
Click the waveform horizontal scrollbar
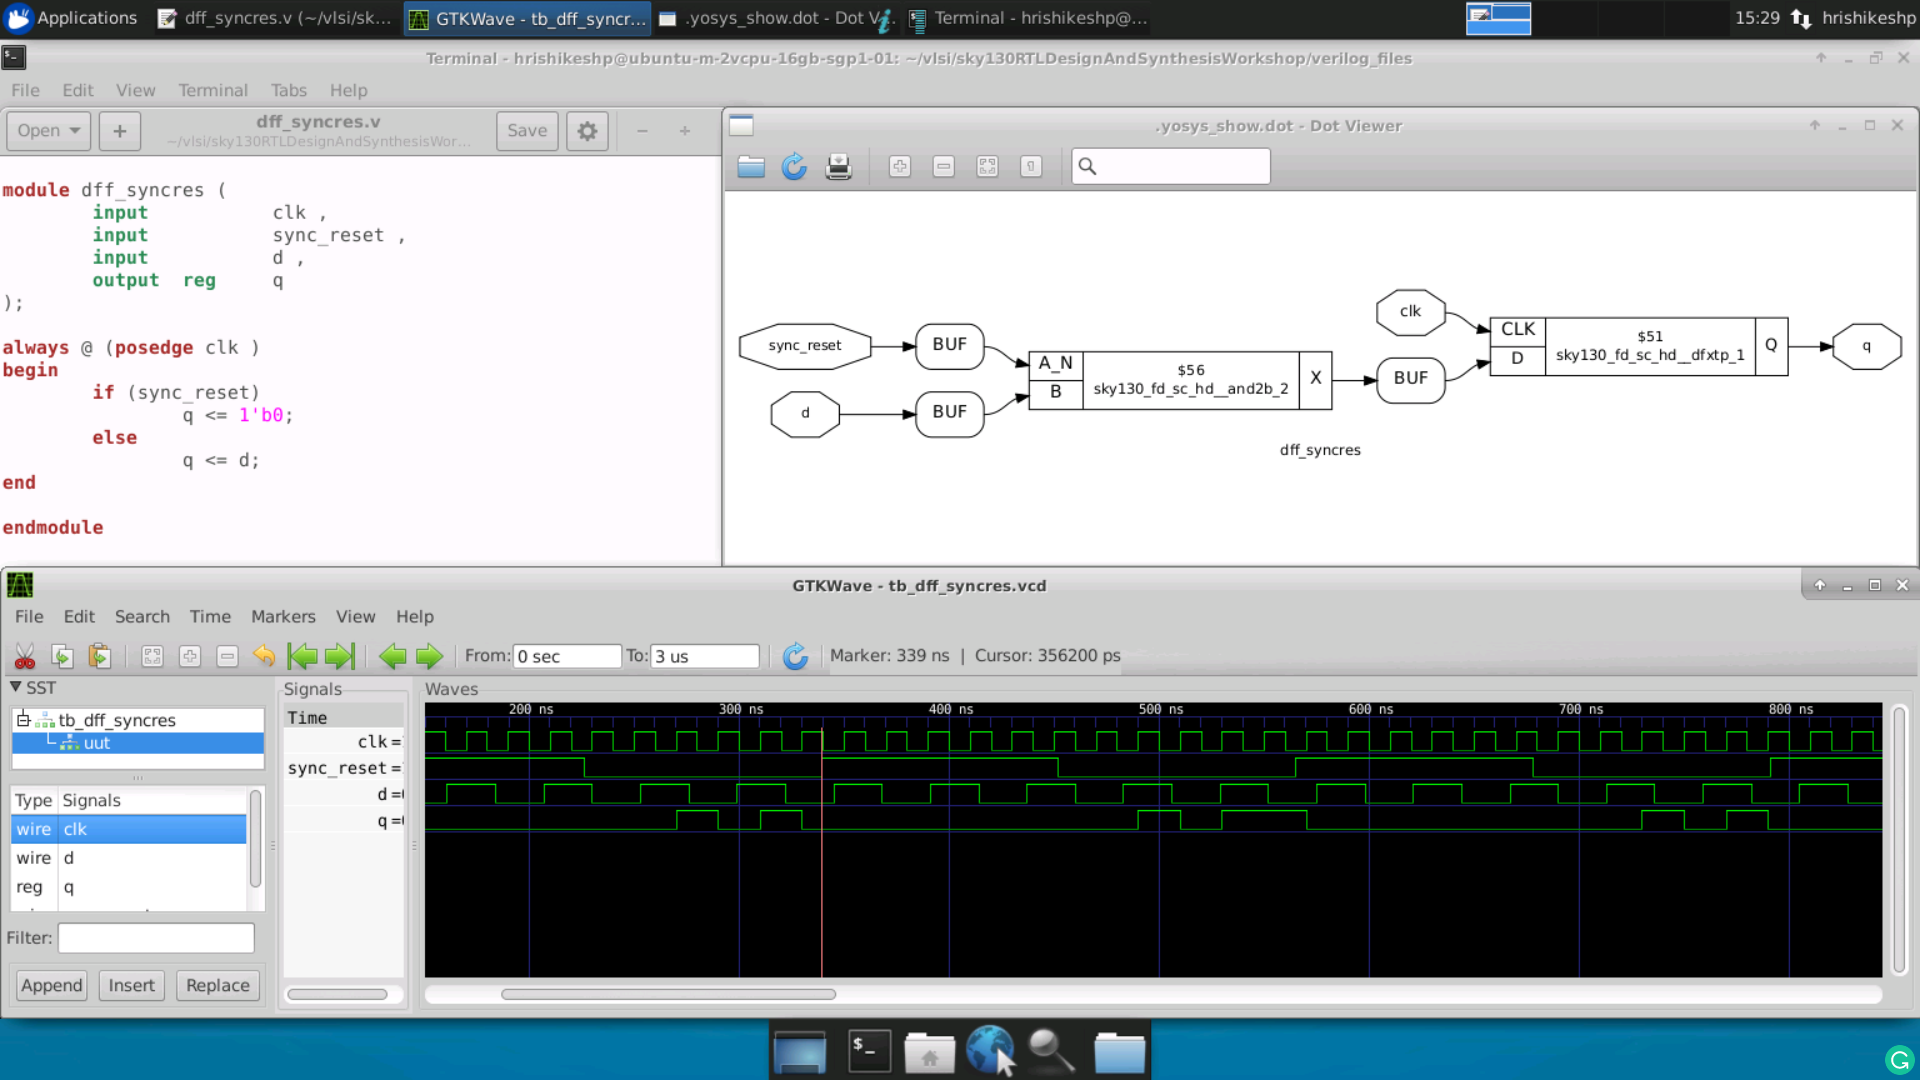(x=668, y=995)
